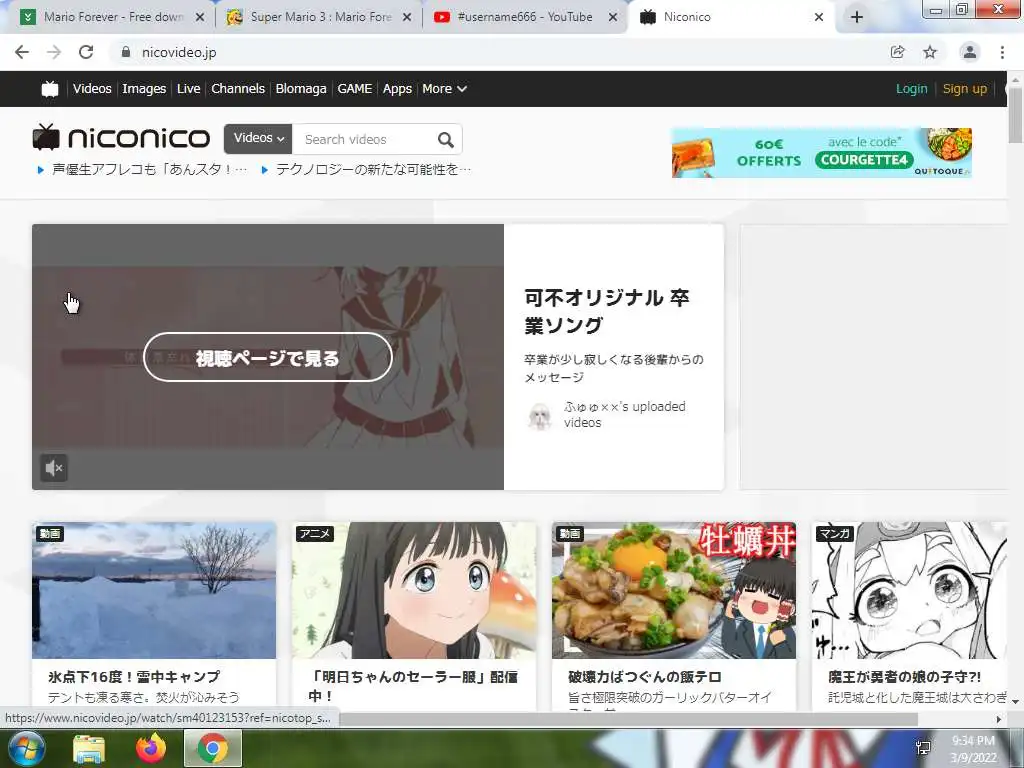Click the lock icon in address bar

click(126, 52)
